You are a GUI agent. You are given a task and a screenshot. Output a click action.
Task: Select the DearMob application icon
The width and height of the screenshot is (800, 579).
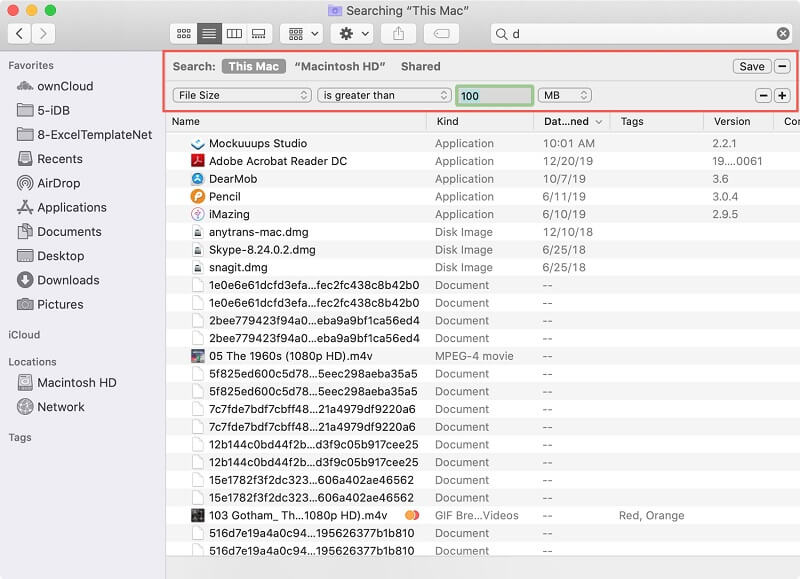[197, 179]
